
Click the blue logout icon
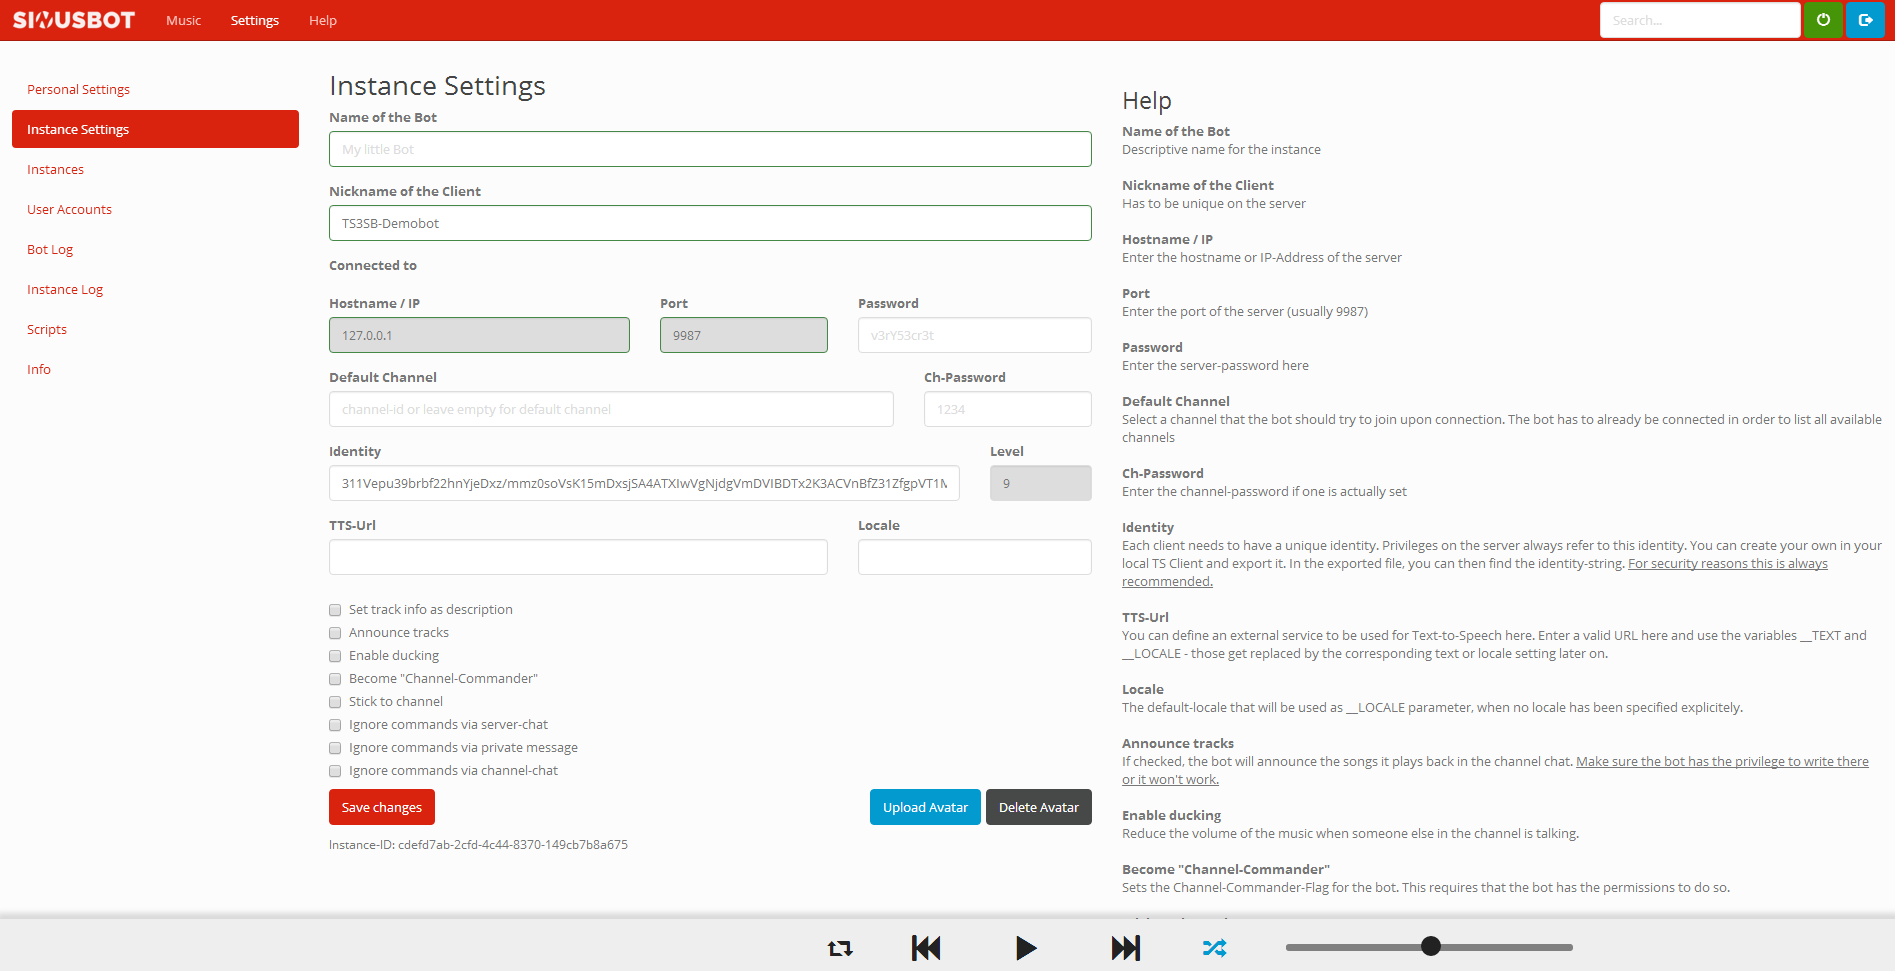click(1865, 20)
